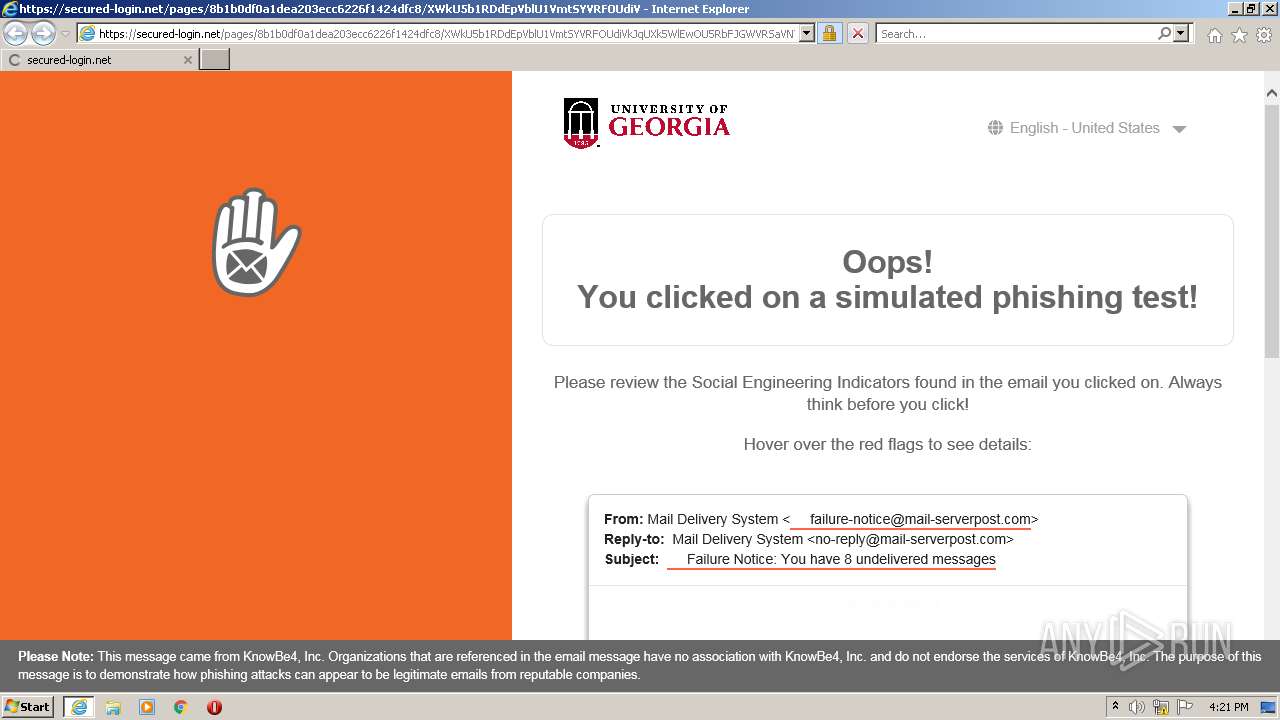Expand the address bar autocomplete dropdown
The width and height of the screenshot is (1280, 720).
click(x=806, y=33)
